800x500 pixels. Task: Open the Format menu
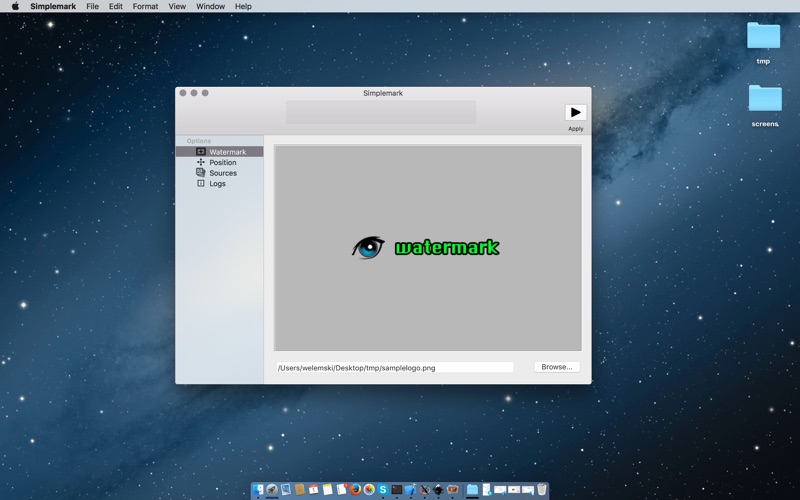point(145,6)
